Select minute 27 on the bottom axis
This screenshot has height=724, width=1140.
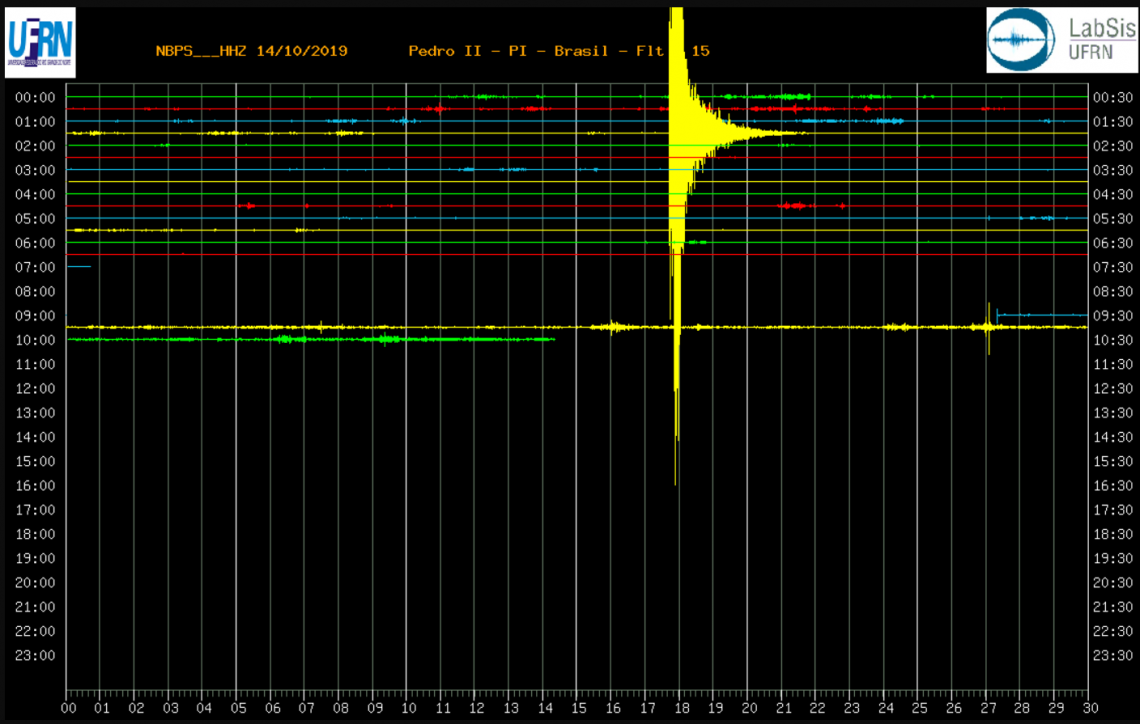click(x=985, y=708)
